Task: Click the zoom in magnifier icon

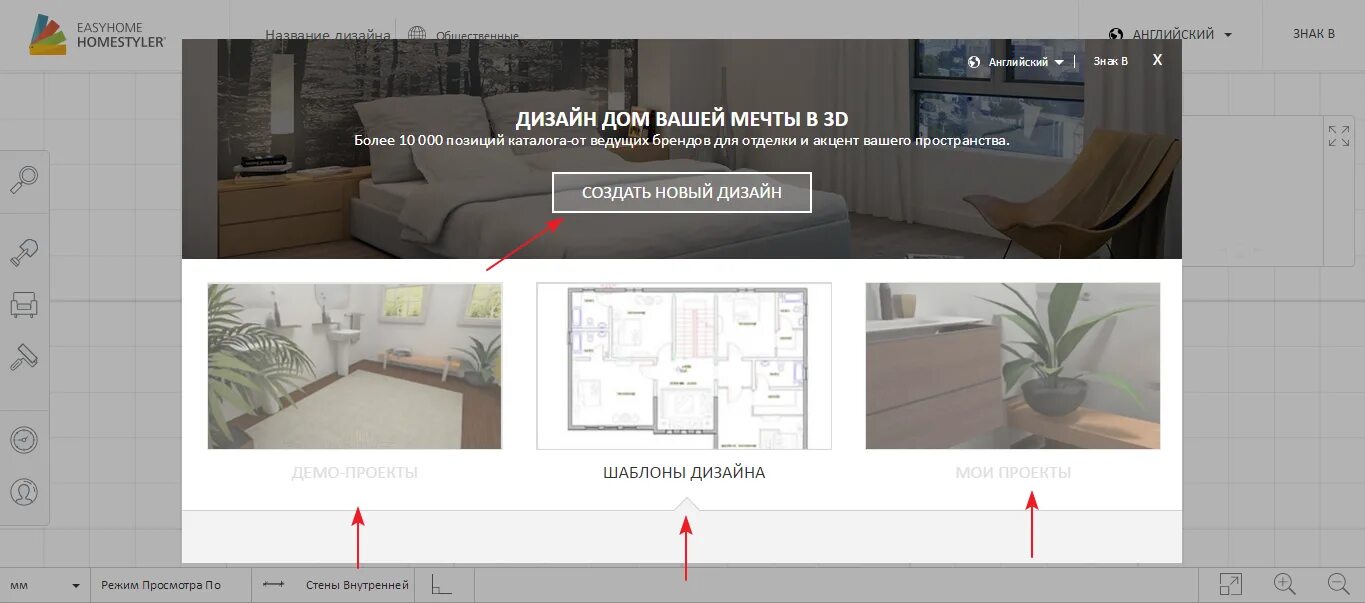Action: pos(1286,583)
